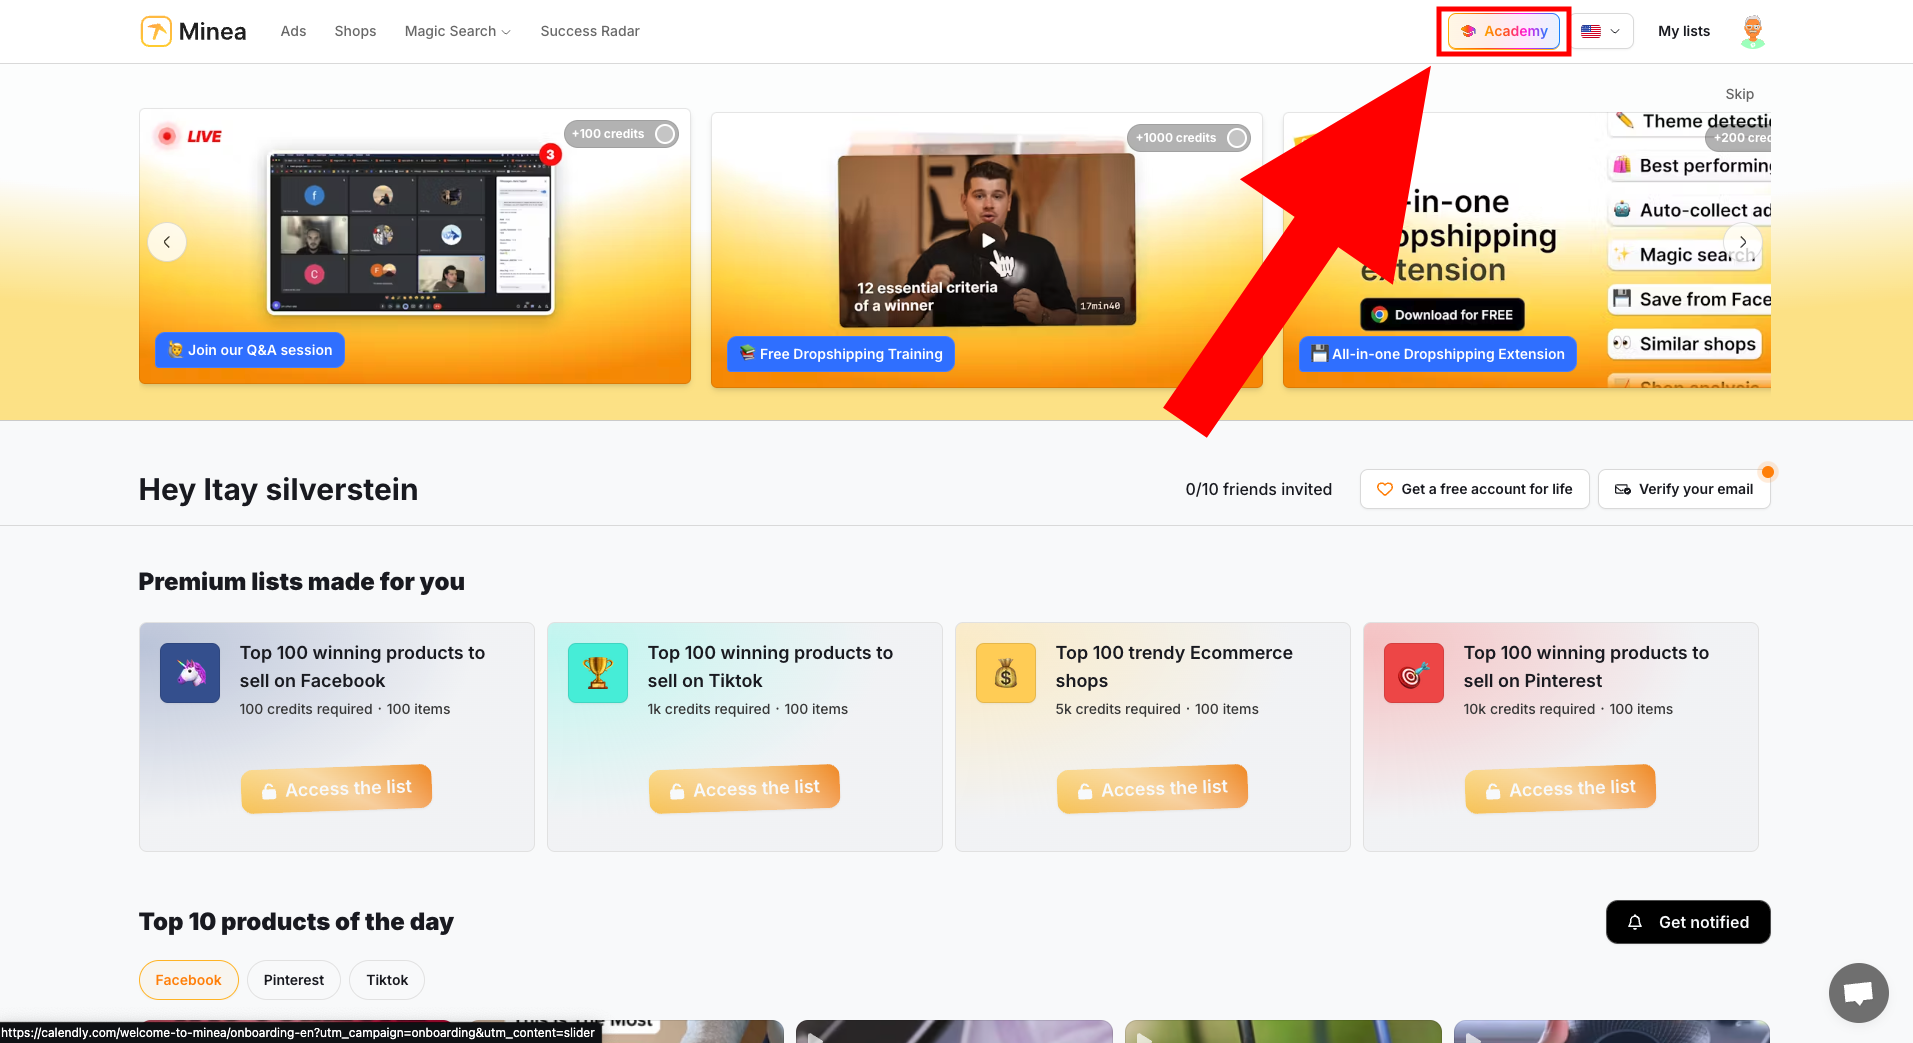The width and height of the screenshot is (1913, 1043).
Task: Go to next carousel slide
Action: coord(1743,242)
